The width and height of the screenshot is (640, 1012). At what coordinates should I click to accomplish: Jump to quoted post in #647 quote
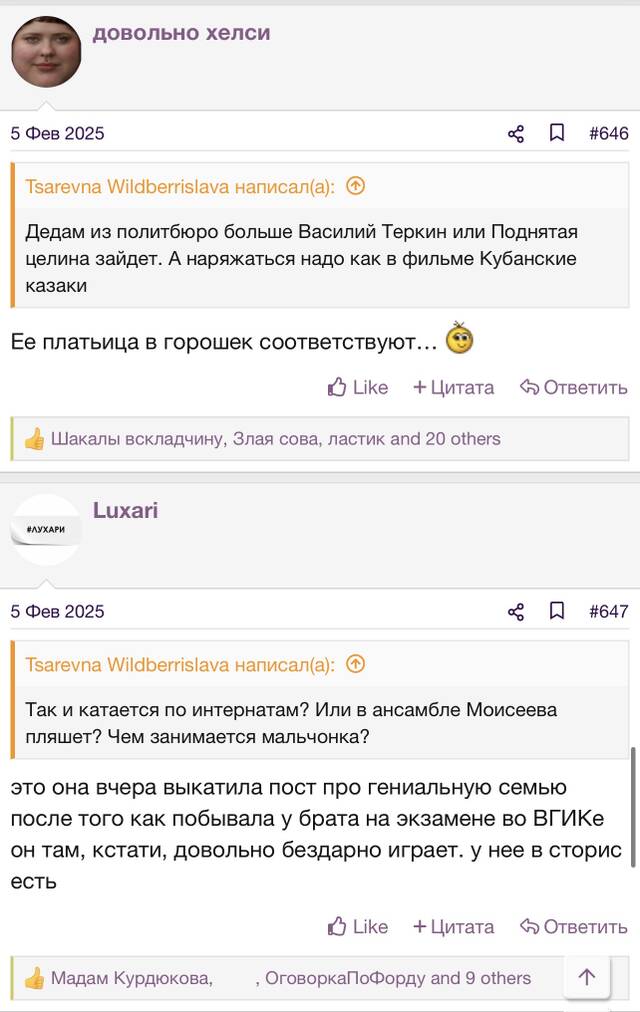(x=355, y=663)
